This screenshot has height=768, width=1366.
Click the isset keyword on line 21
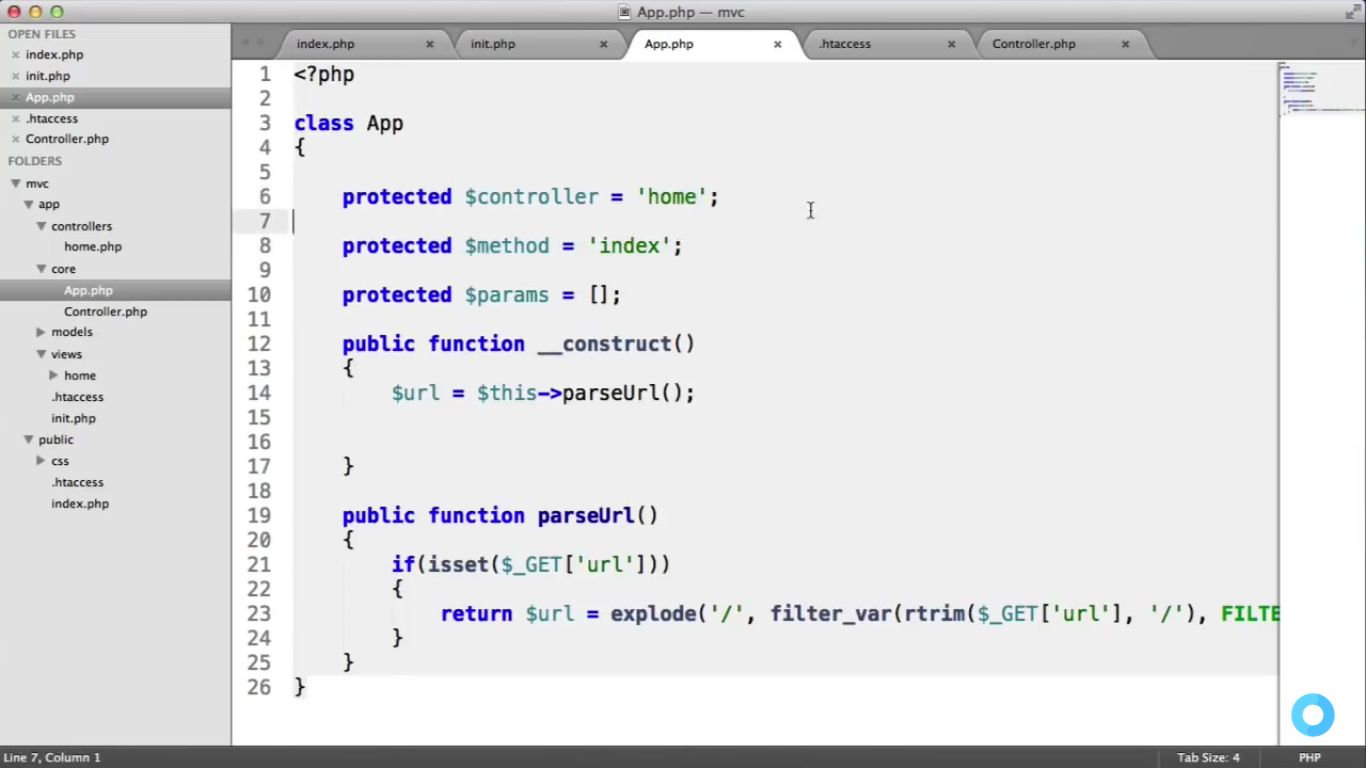(x=458, y=565)
